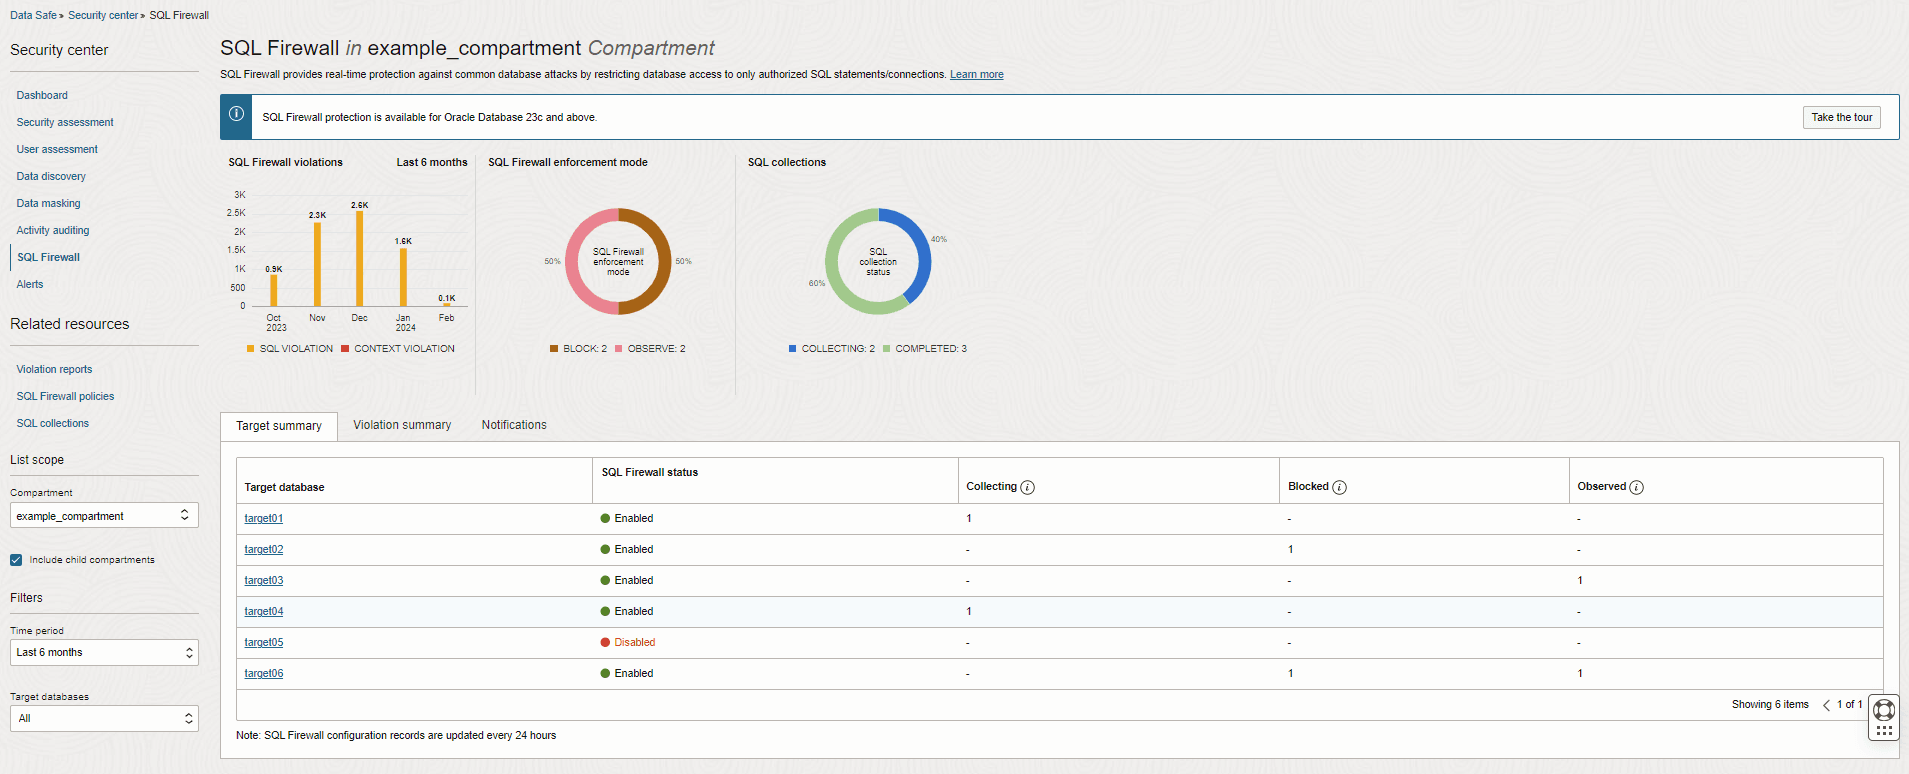This screenshot has width=1909, height=774.
Task: Toggle the SQL VIOLATION legend entry
Action: (x=290, y=349)
